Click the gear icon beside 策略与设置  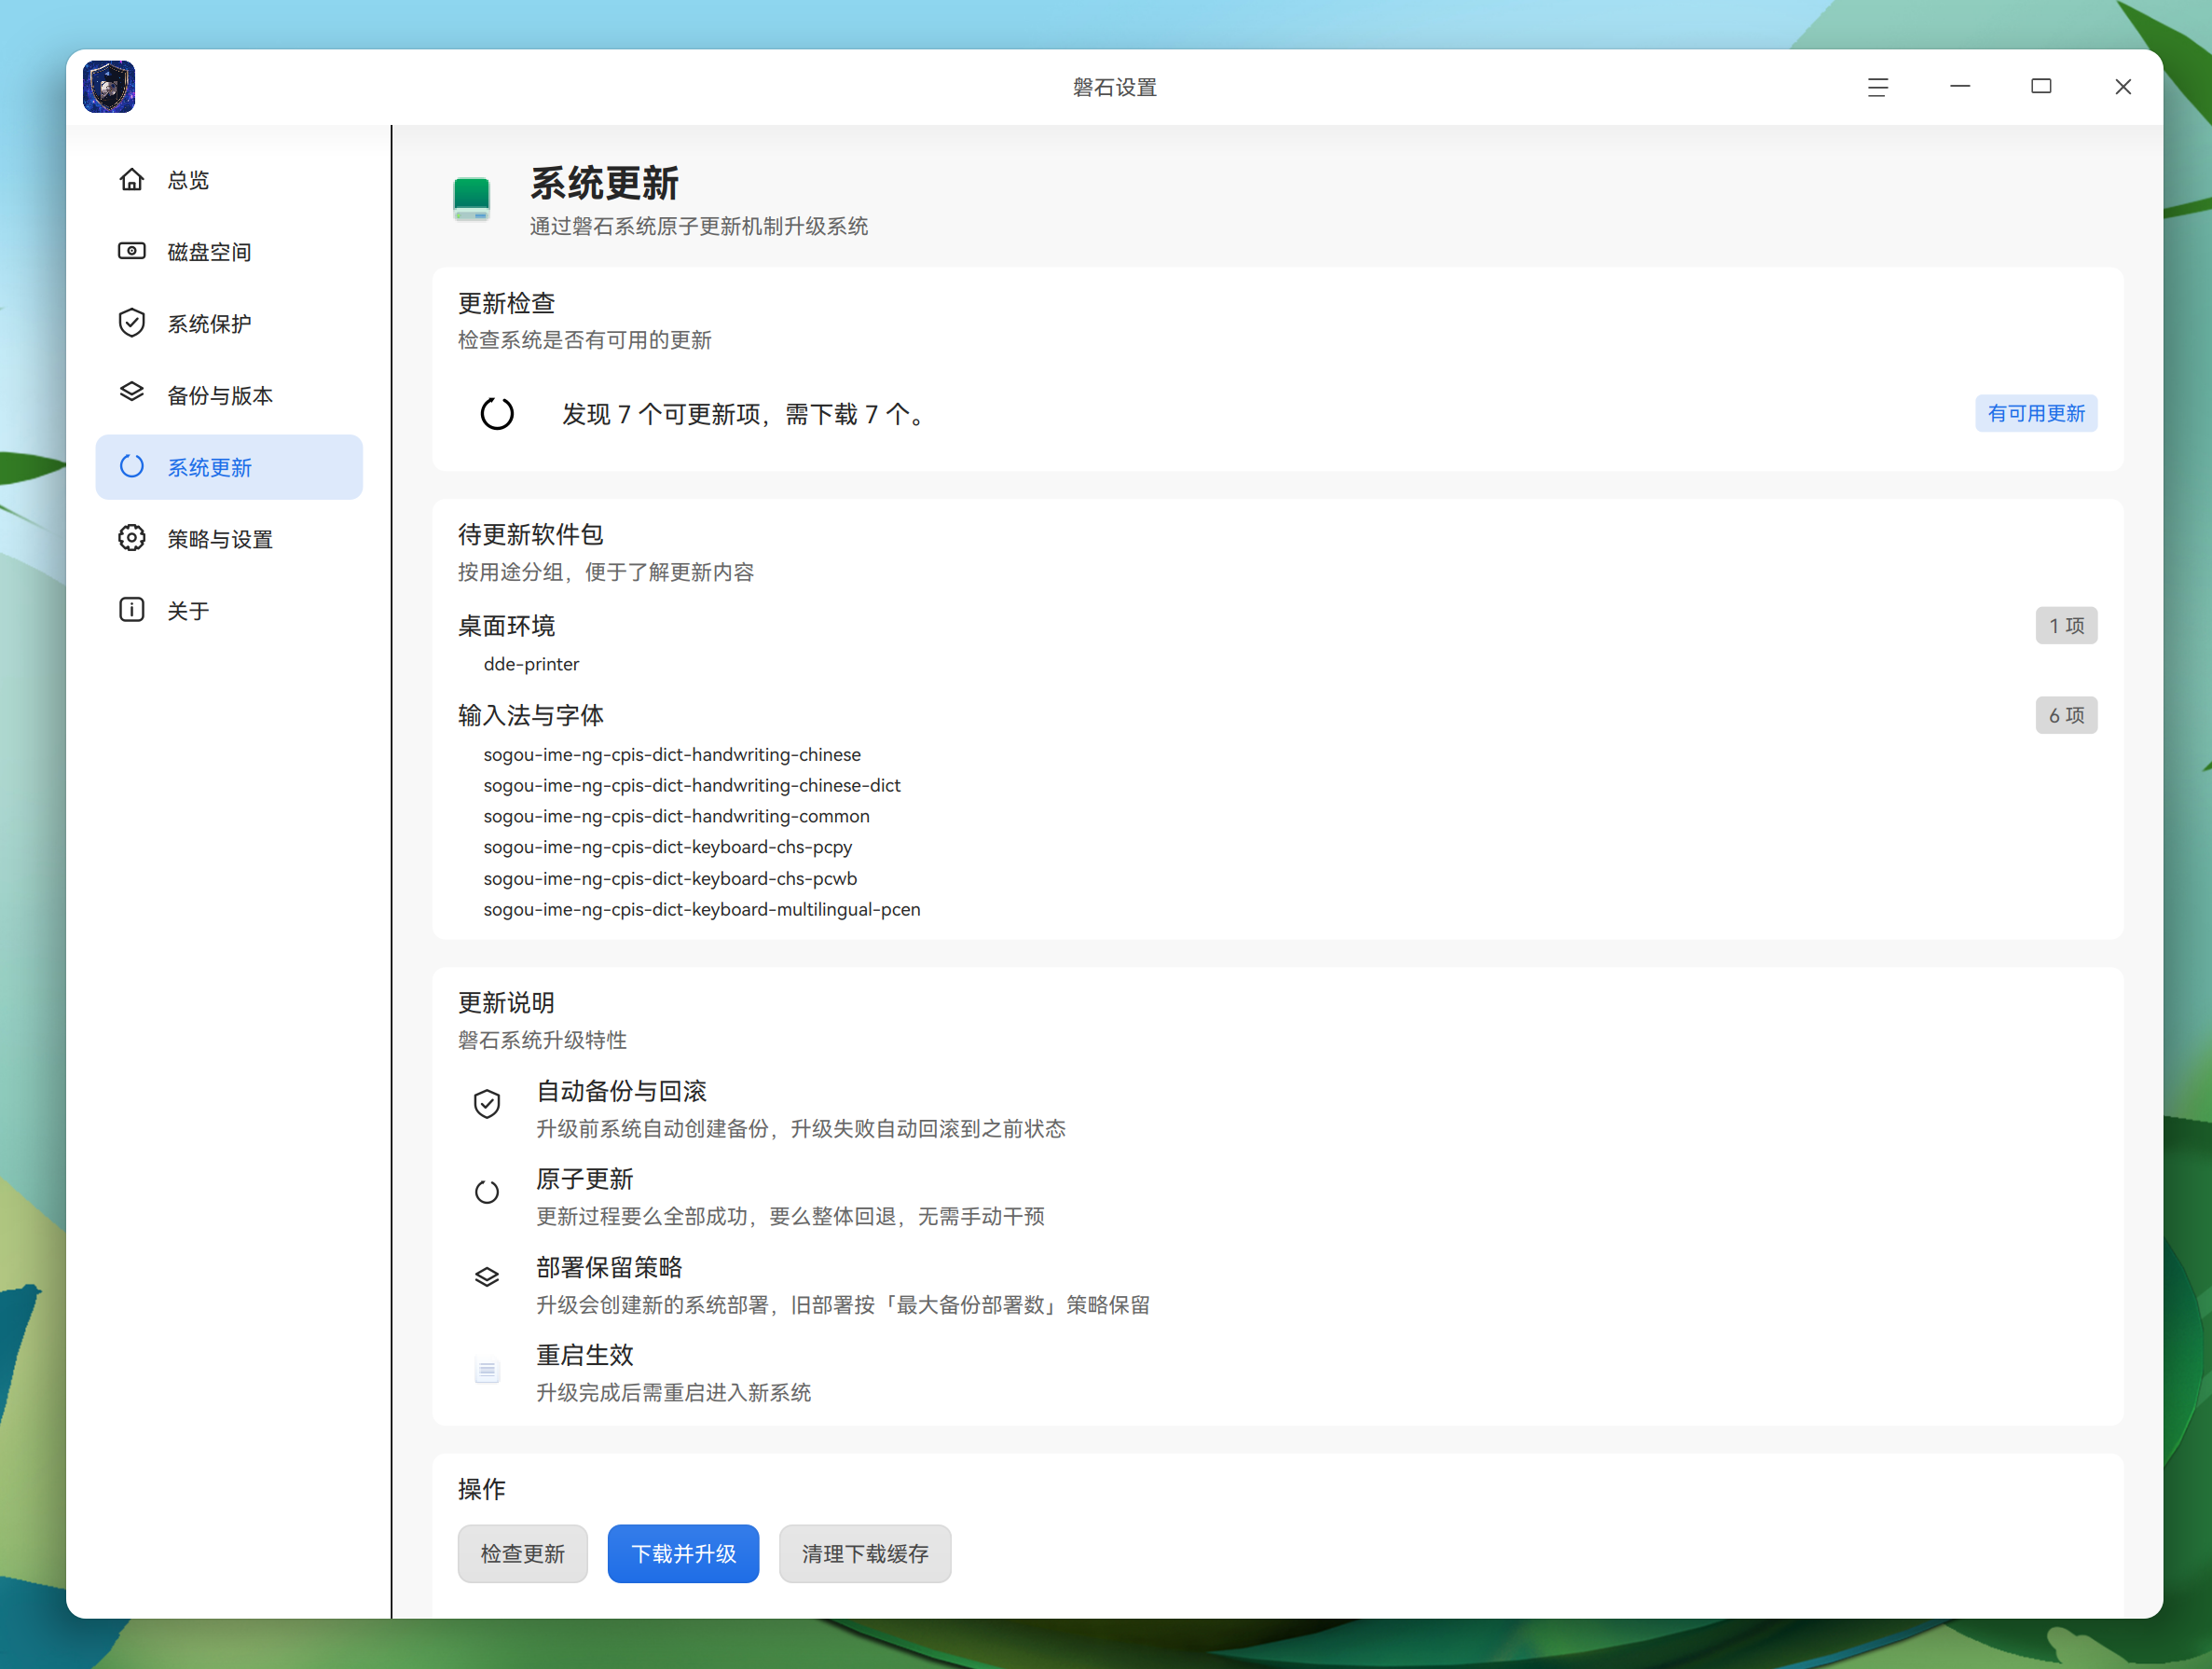tap(132, 538)
